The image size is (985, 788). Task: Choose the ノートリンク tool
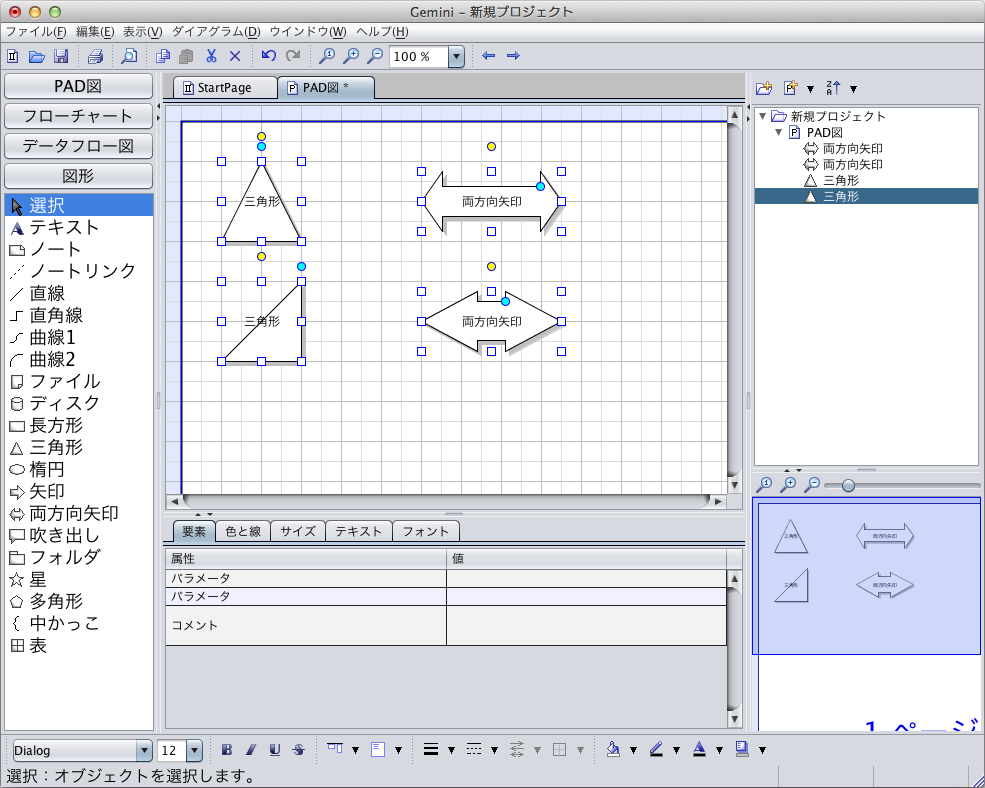click(x=79, y=271)
